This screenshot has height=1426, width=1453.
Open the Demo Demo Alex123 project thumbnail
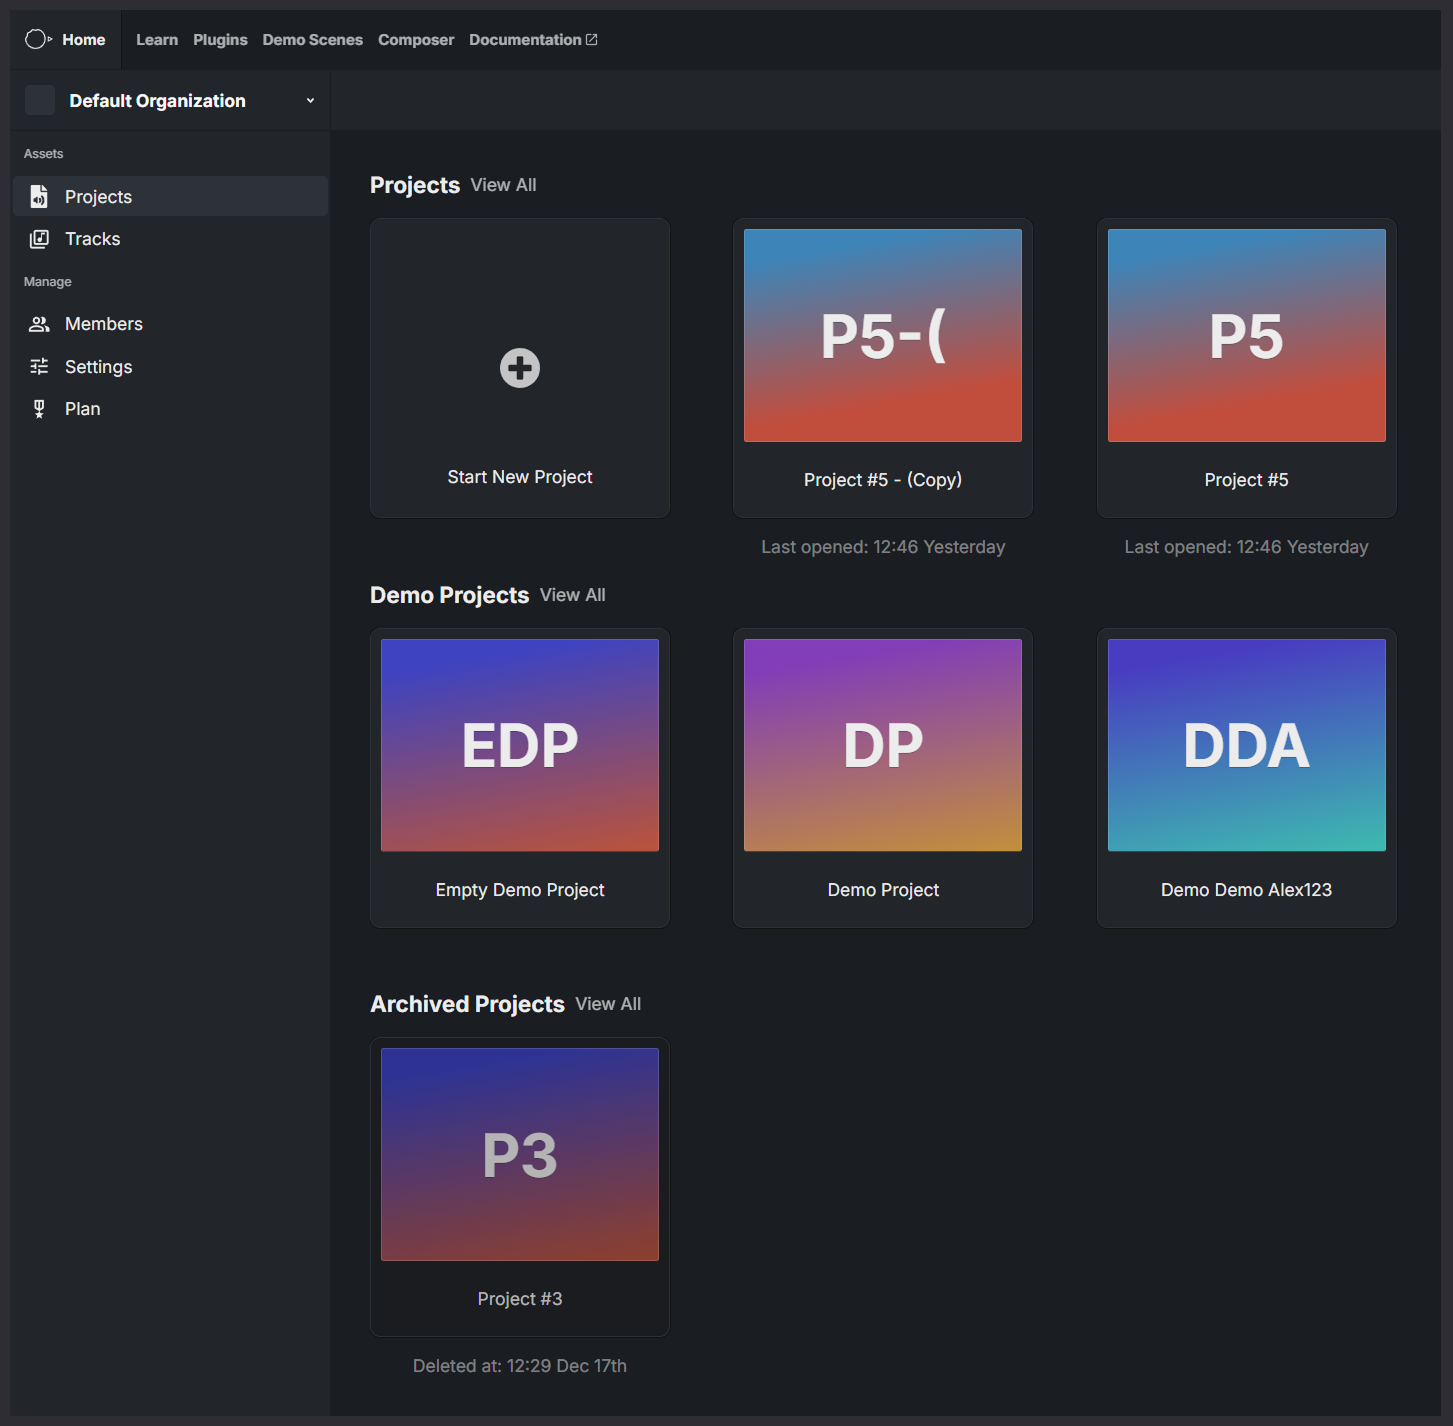(x=1246, y=744)
